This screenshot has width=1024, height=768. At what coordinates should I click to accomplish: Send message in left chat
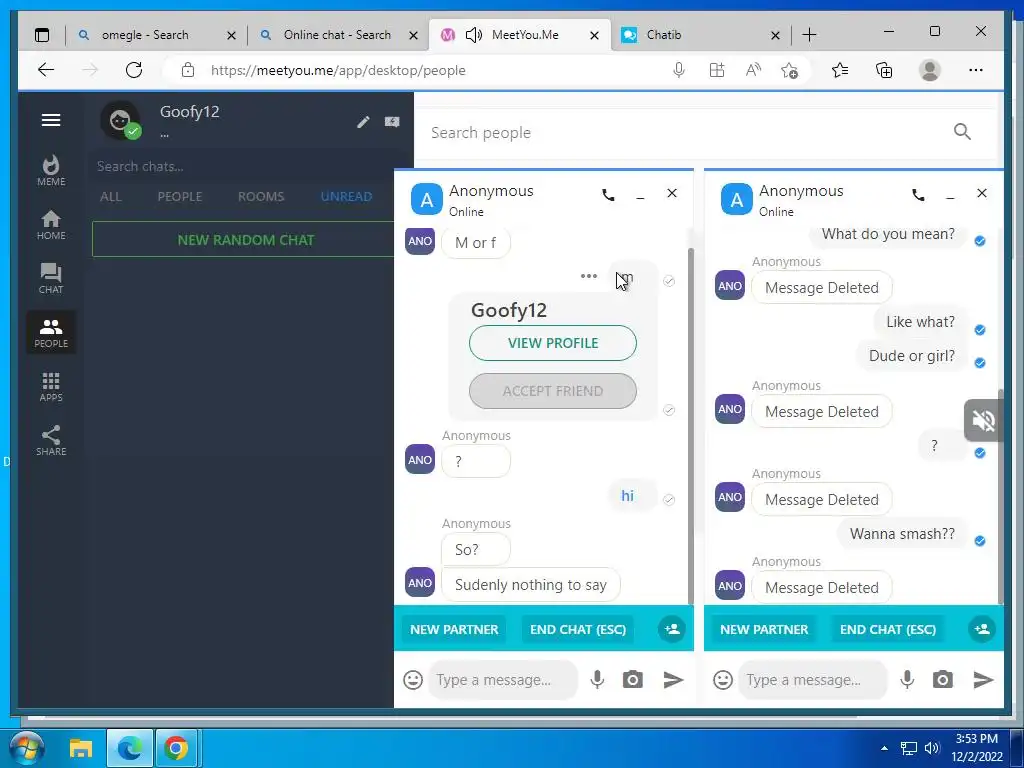673,680
